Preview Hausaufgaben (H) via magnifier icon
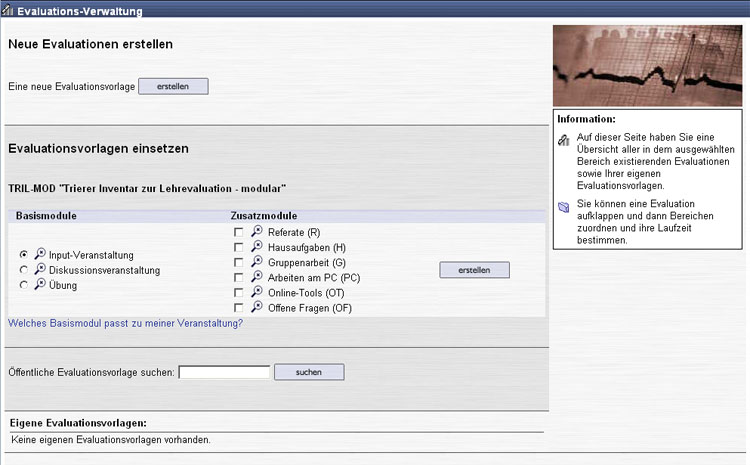Screen dimensions: 750x465 pyautogui.click(x=256, y=247)
